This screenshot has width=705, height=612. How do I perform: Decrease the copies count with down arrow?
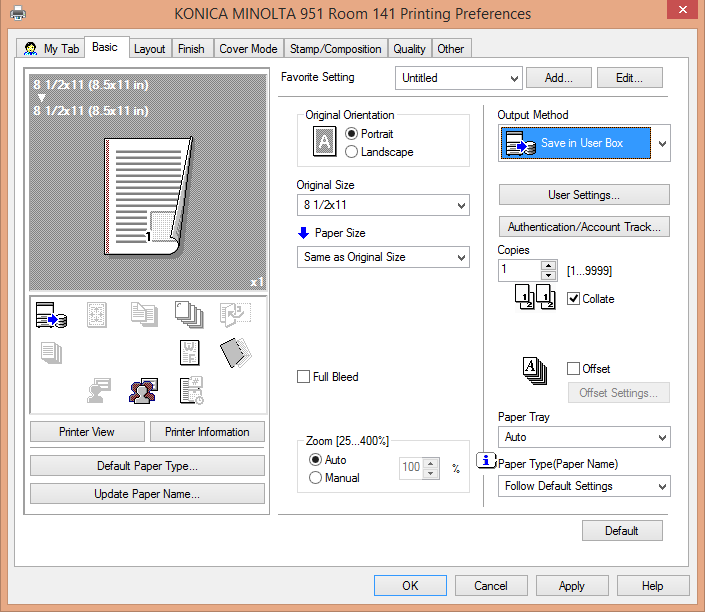[x=549, y=275]
